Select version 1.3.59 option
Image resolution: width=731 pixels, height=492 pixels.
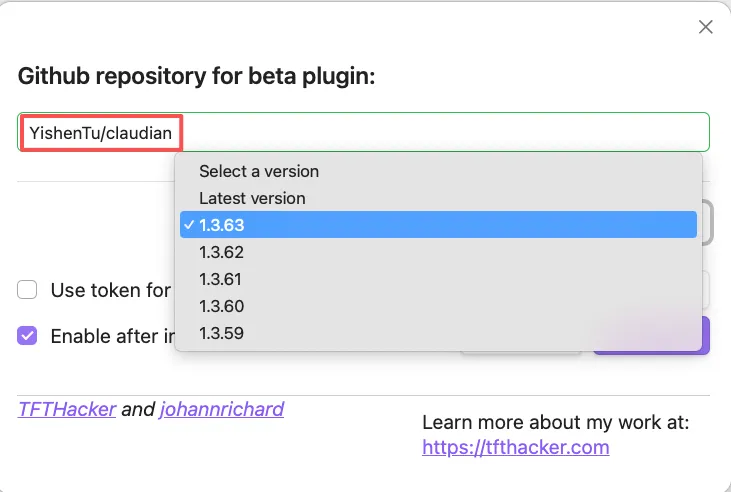(x=221, y=333)
